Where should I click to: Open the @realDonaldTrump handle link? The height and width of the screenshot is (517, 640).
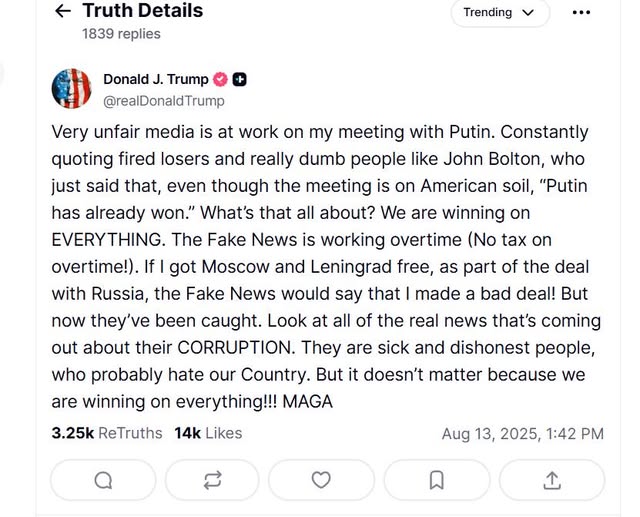pyautogui.click(x=164, y=100)
